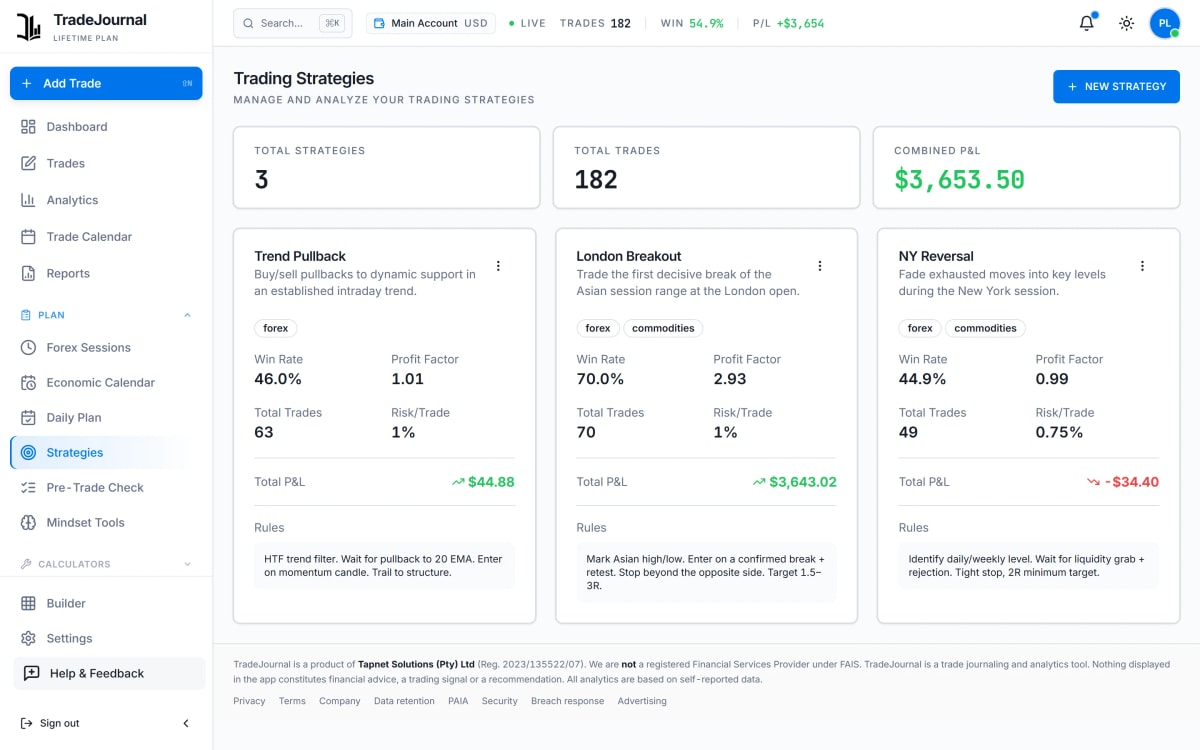1200x750 pixels.
Task: Click the TradeJournal logo icon
Action: click(x=29, y=27)
